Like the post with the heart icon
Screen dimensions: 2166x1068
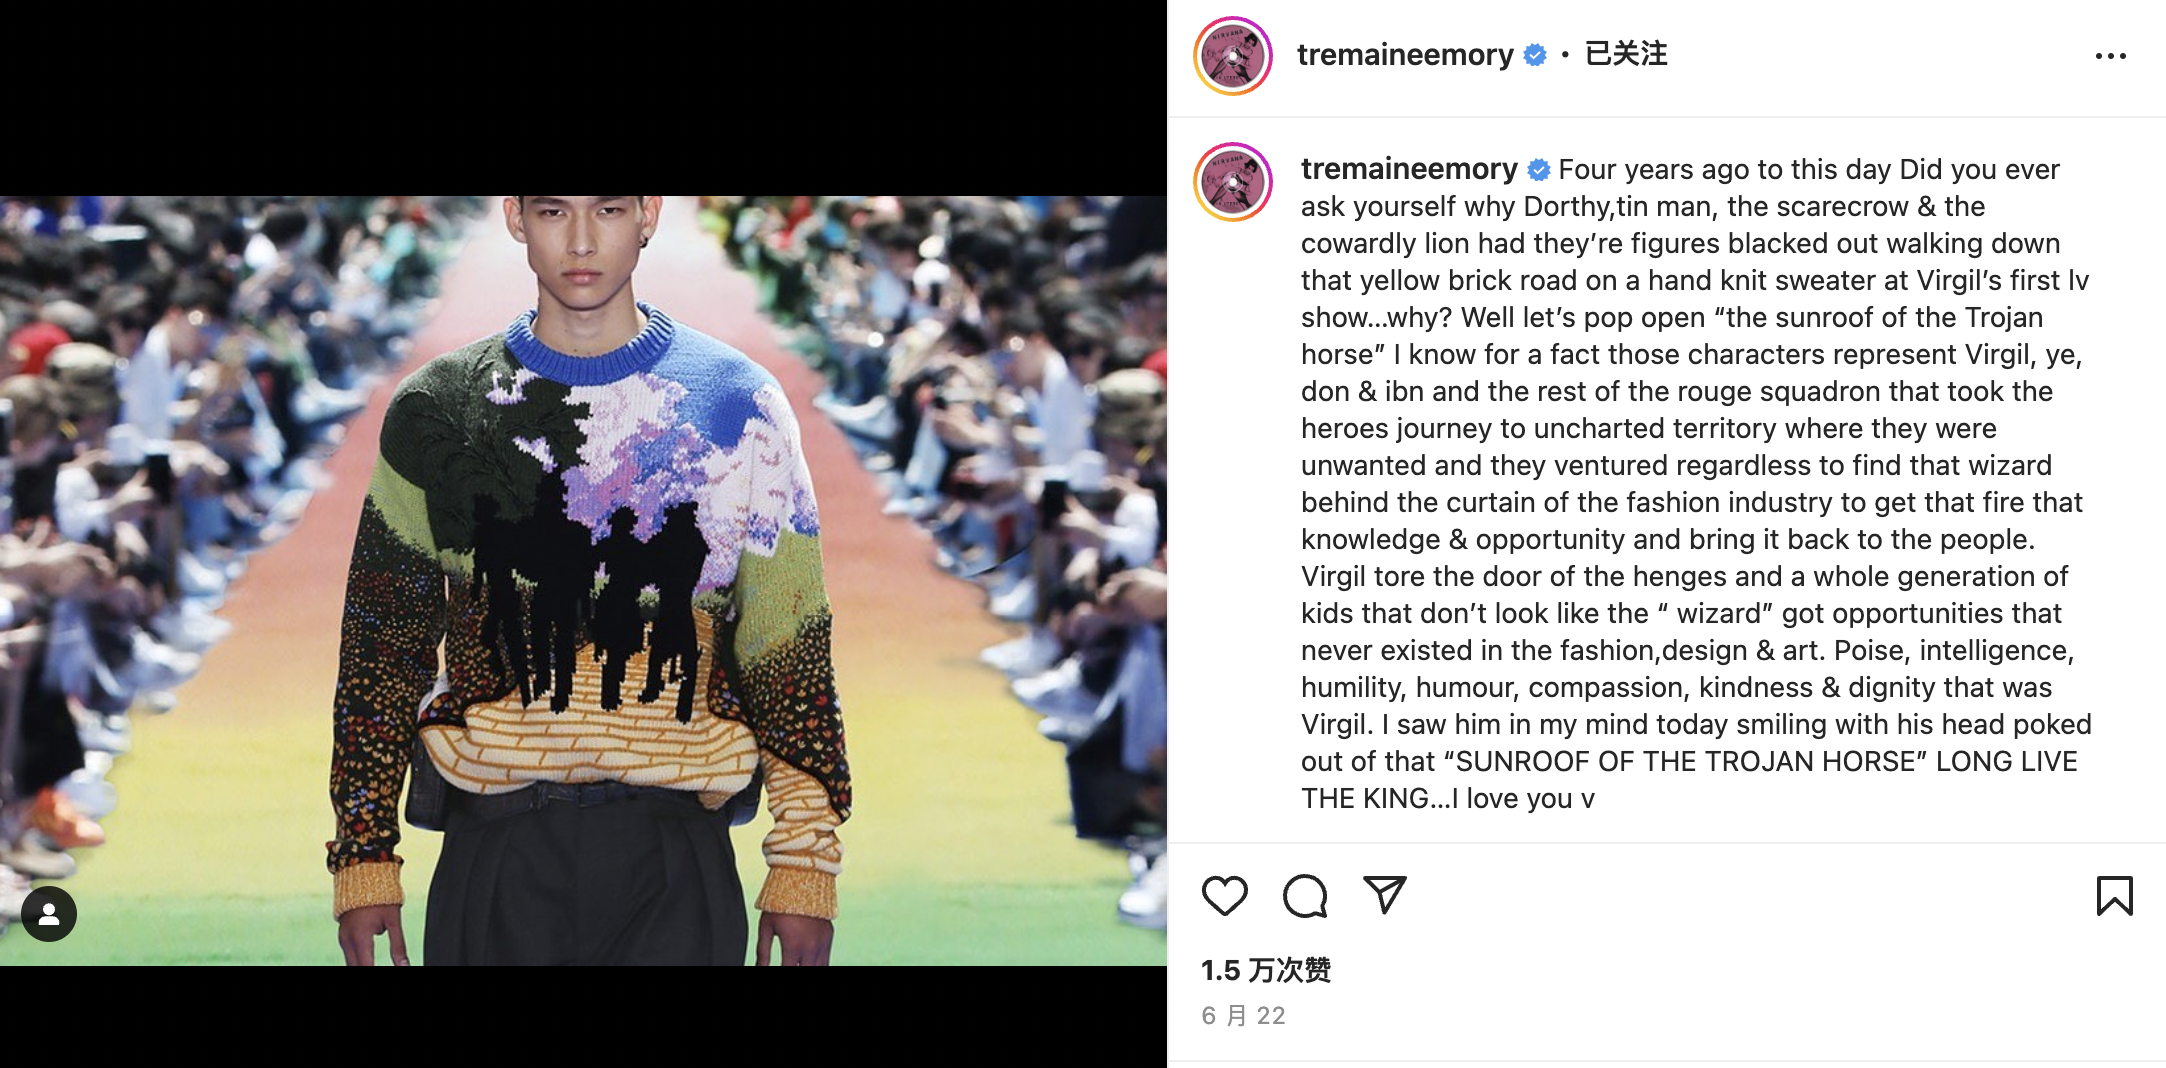click(x=1224, y=895)
